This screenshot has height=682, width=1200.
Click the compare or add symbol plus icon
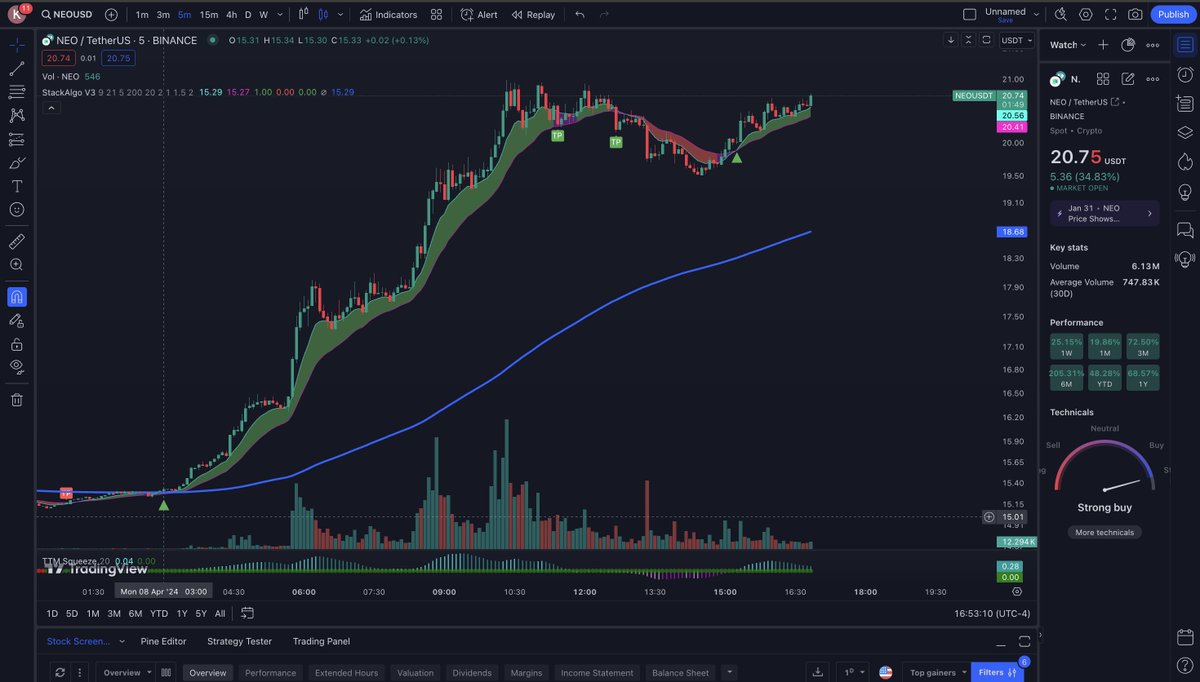click(111, 15)
